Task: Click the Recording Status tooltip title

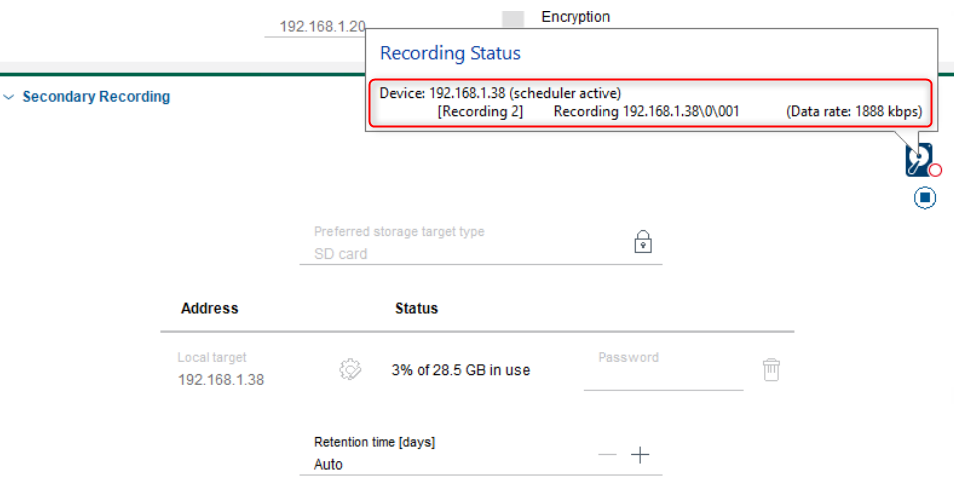Action: (450, 53)
